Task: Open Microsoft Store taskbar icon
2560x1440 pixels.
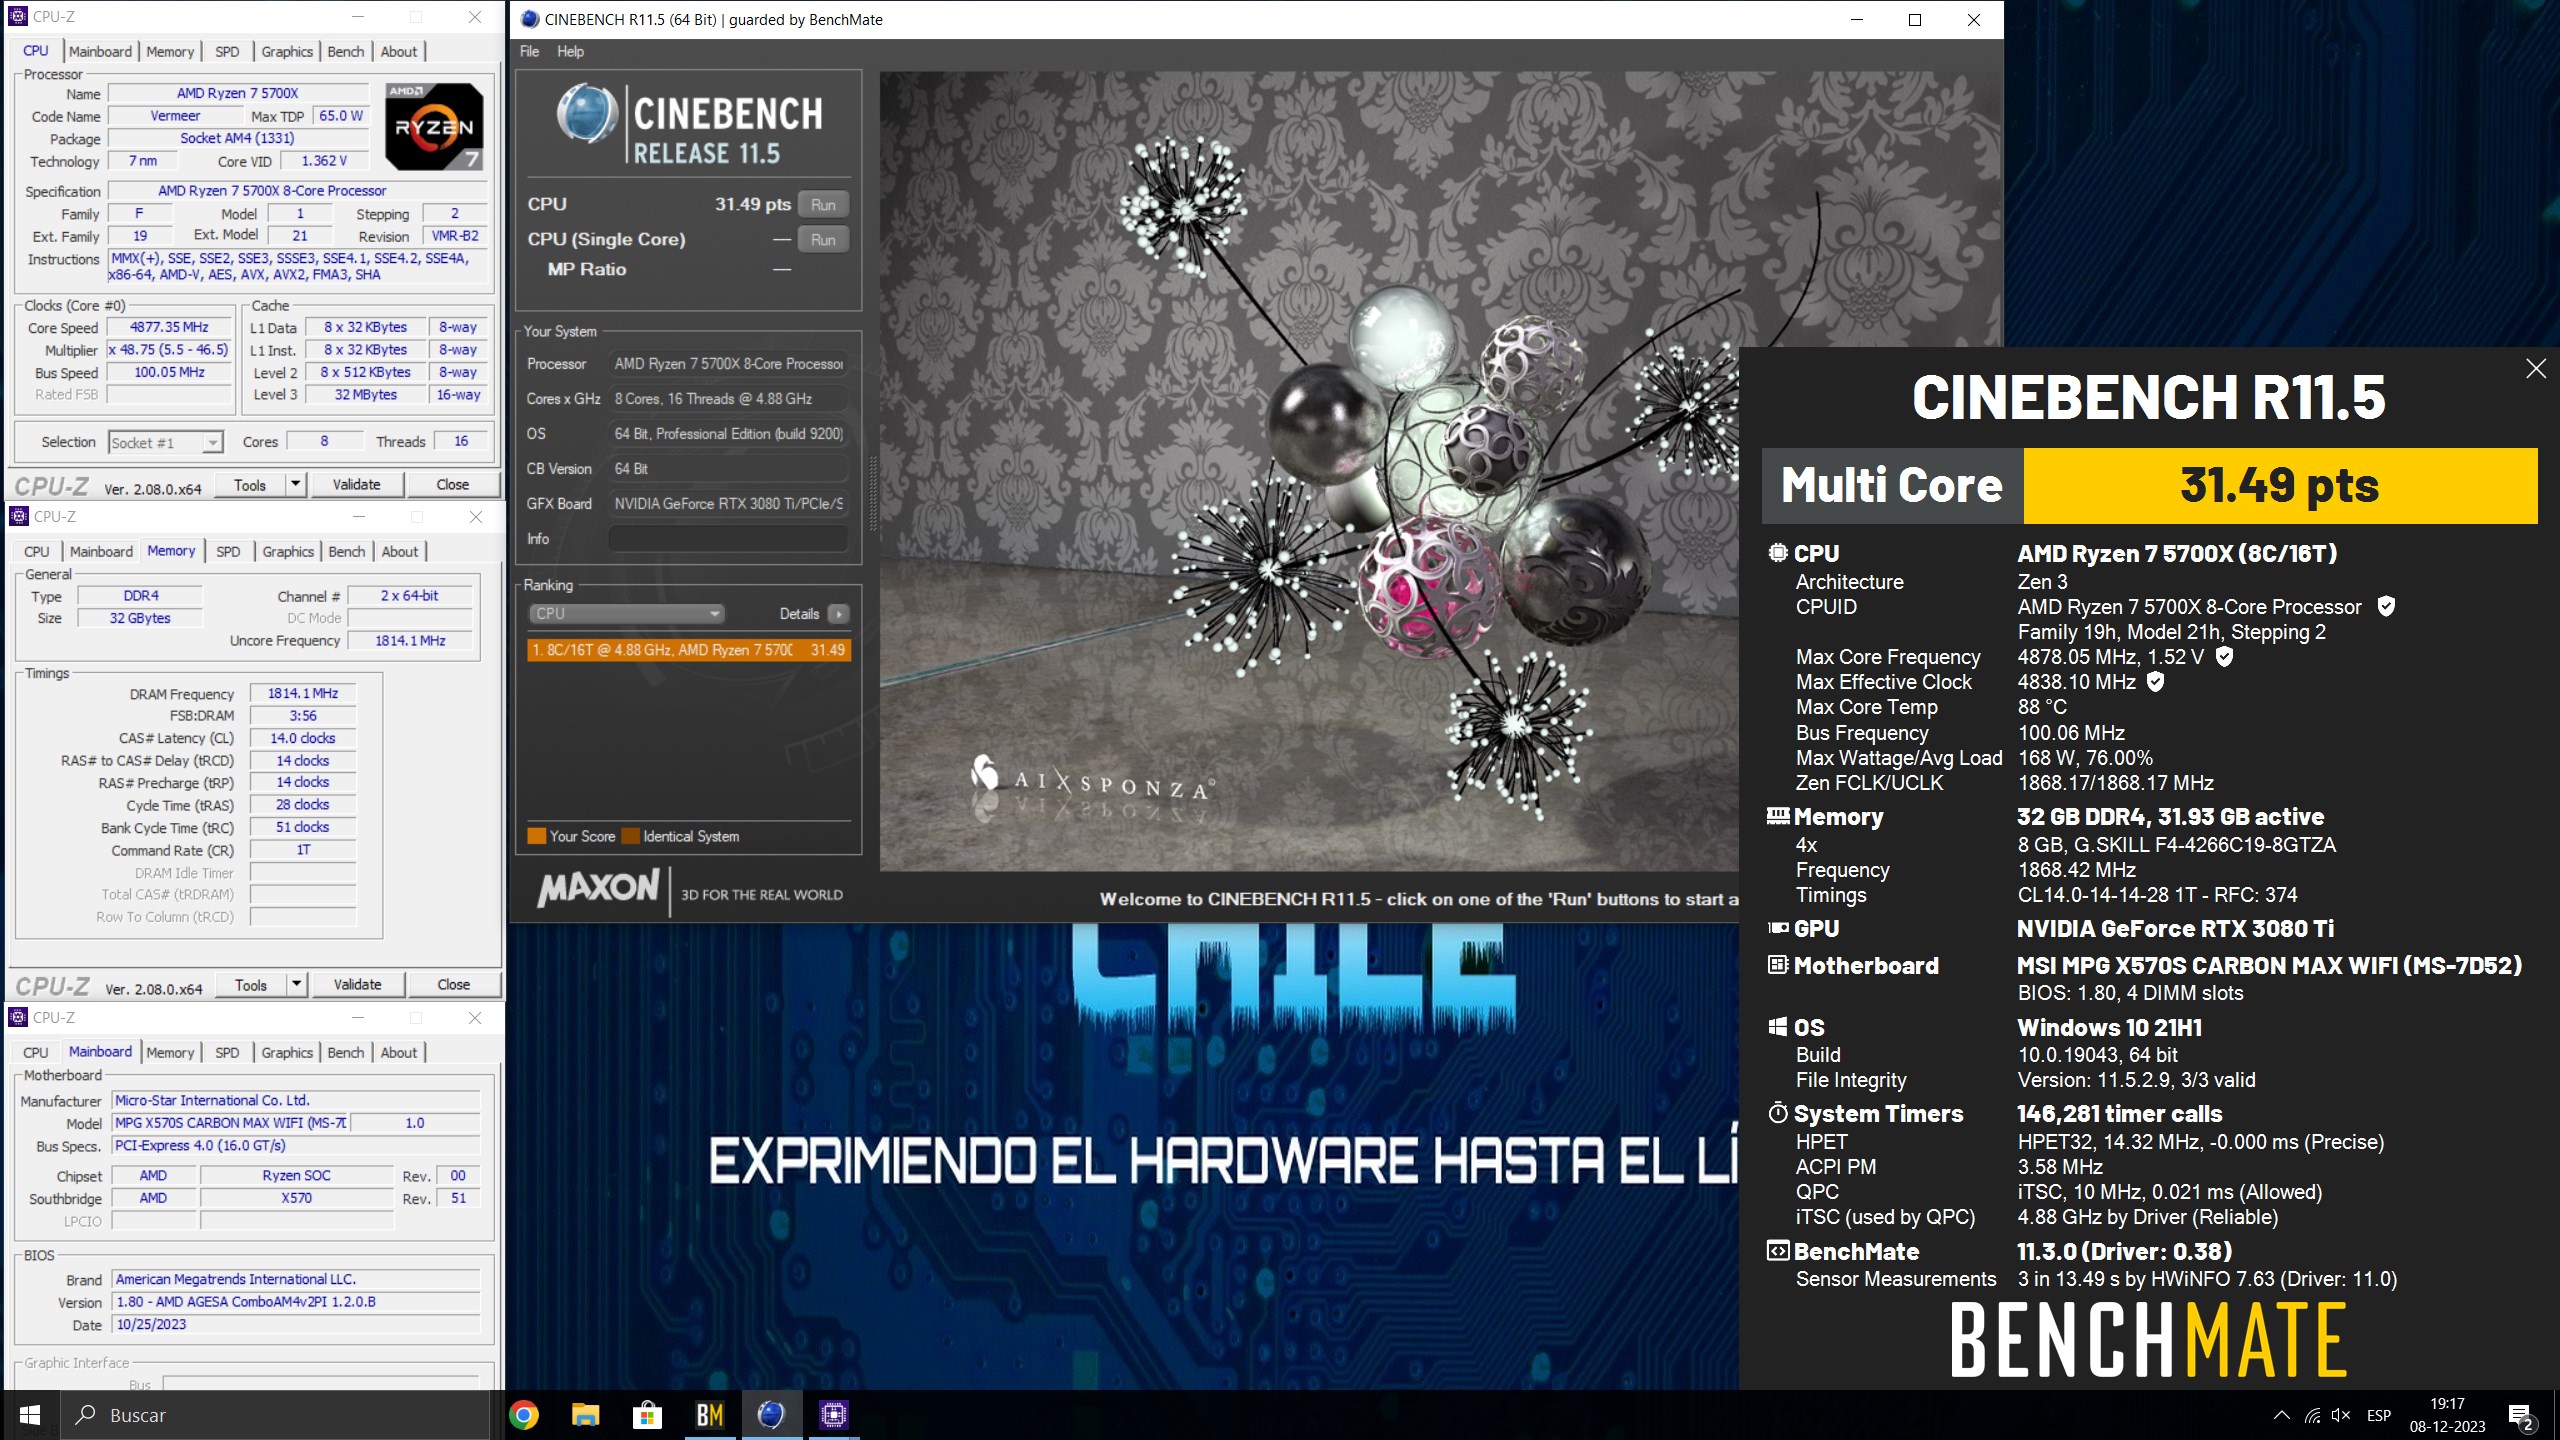Action: coord(647,1415)
